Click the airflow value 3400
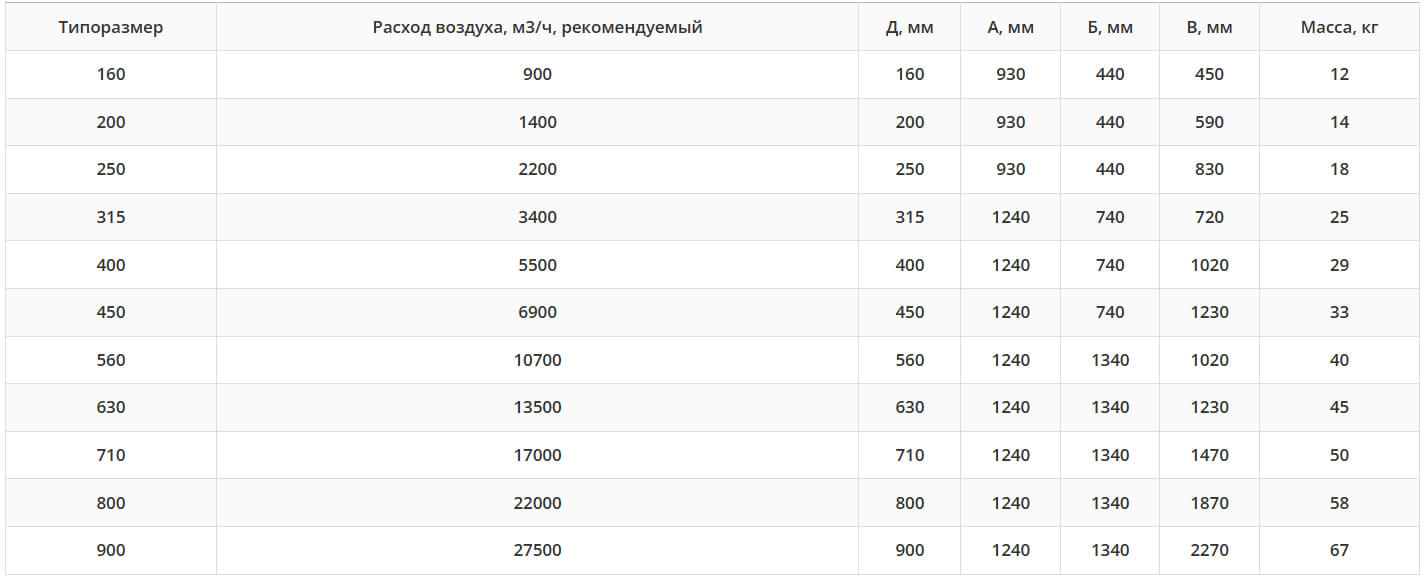The image size is (1424, 577). click(537, 217)
